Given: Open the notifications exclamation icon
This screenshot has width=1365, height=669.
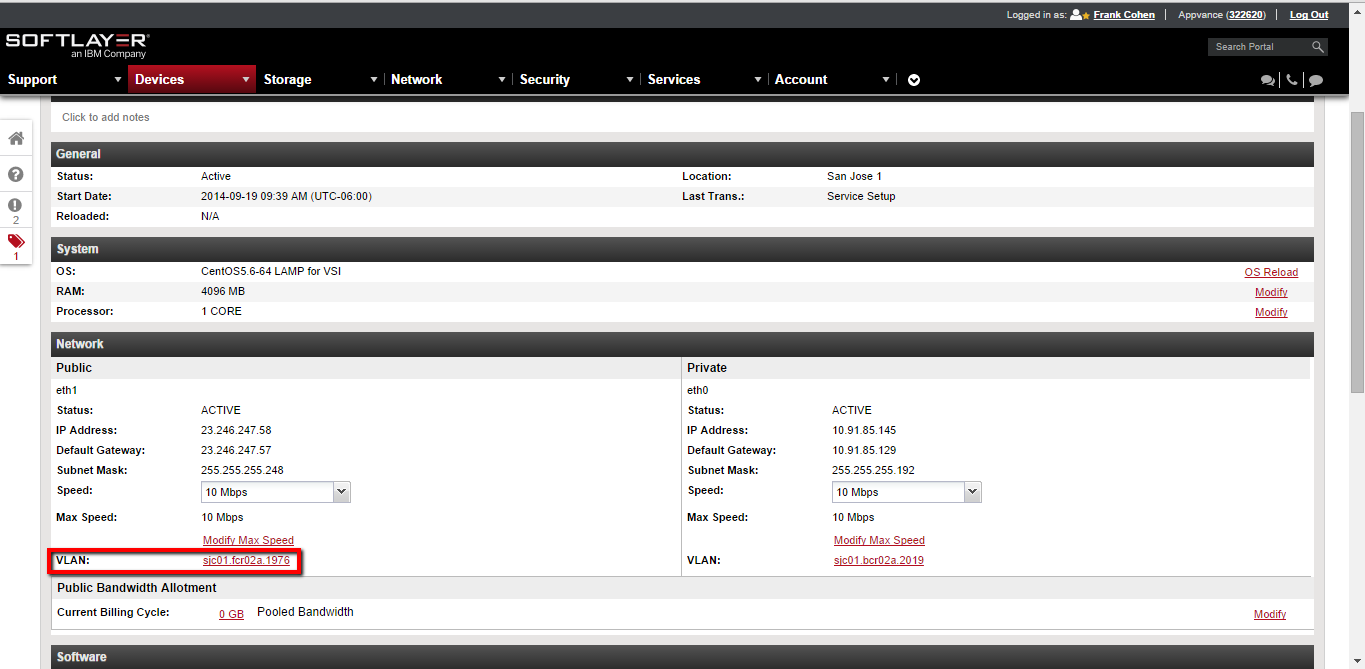Looking at the screenshot, I should tap(16, 205).
